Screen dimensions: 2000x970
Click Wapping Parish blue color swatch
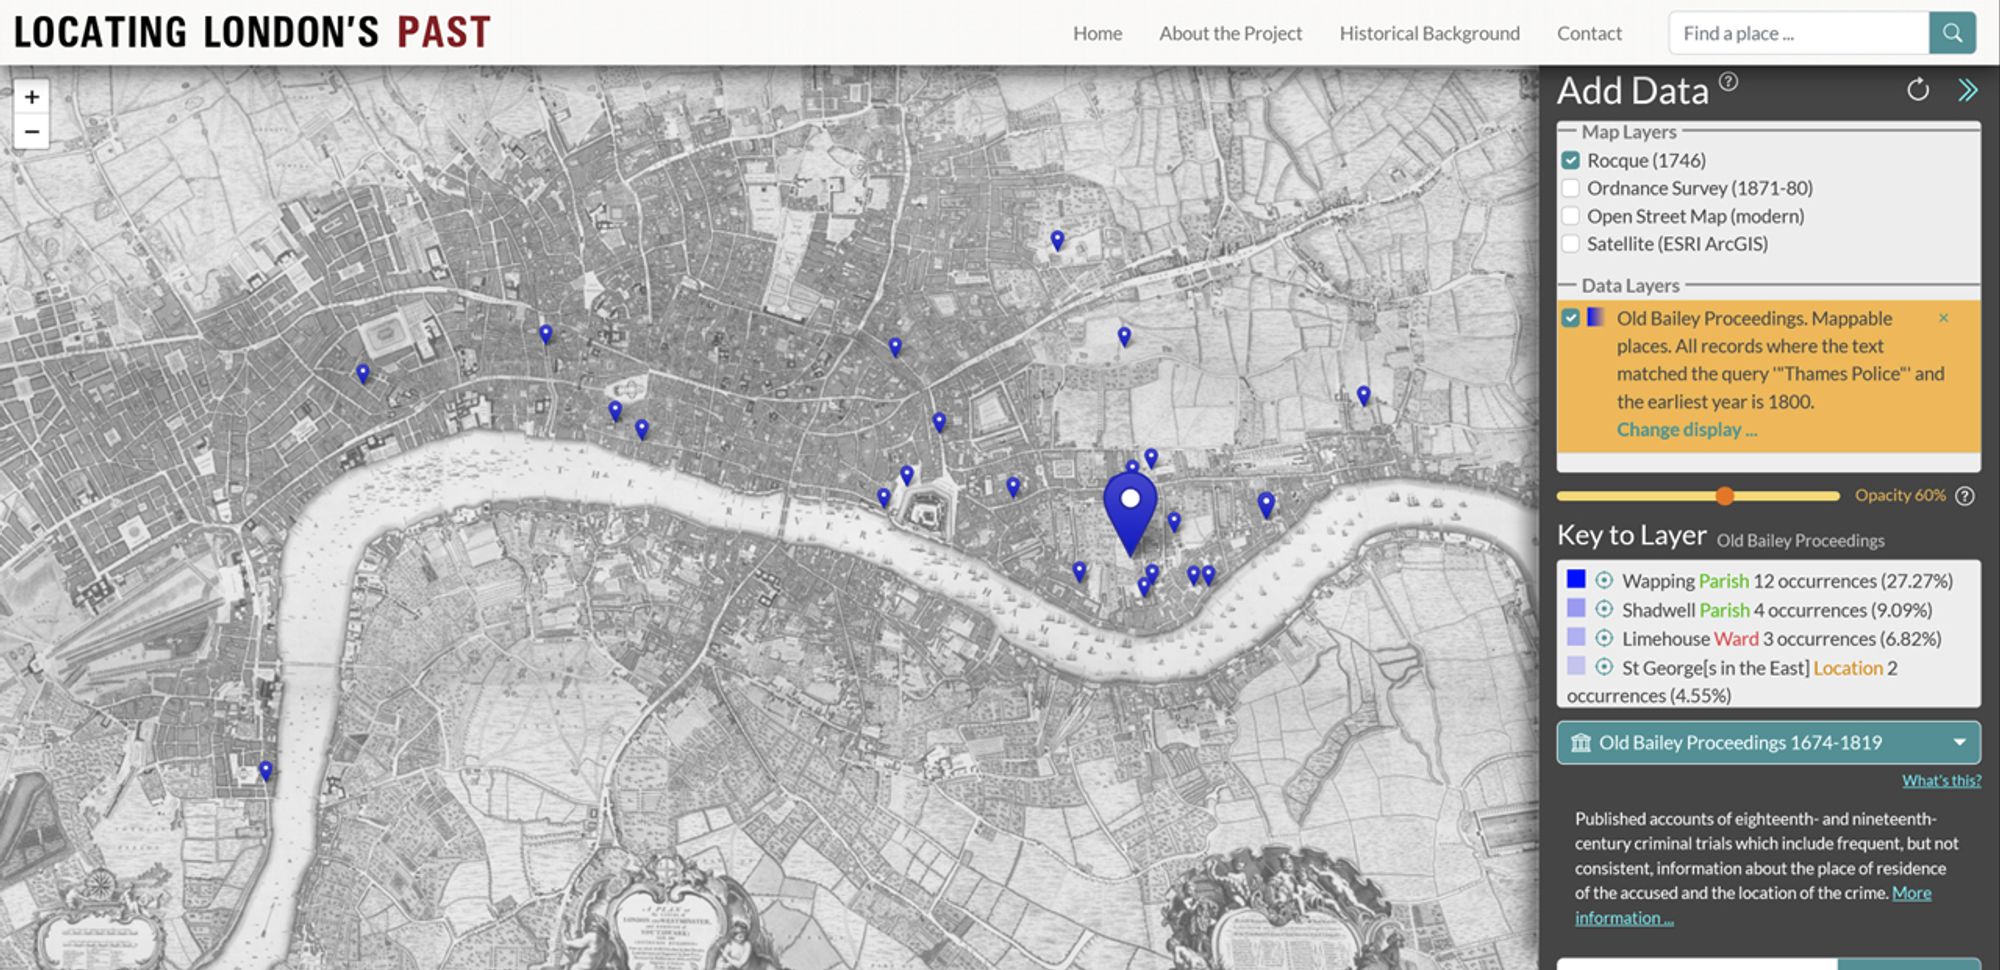click(x=1576, y=579)
